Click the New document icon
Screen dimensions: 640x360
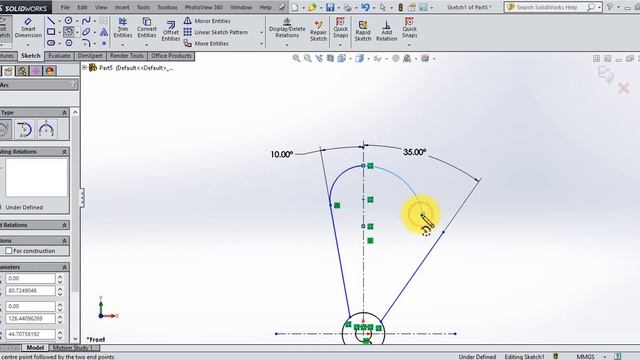[295, 7]
